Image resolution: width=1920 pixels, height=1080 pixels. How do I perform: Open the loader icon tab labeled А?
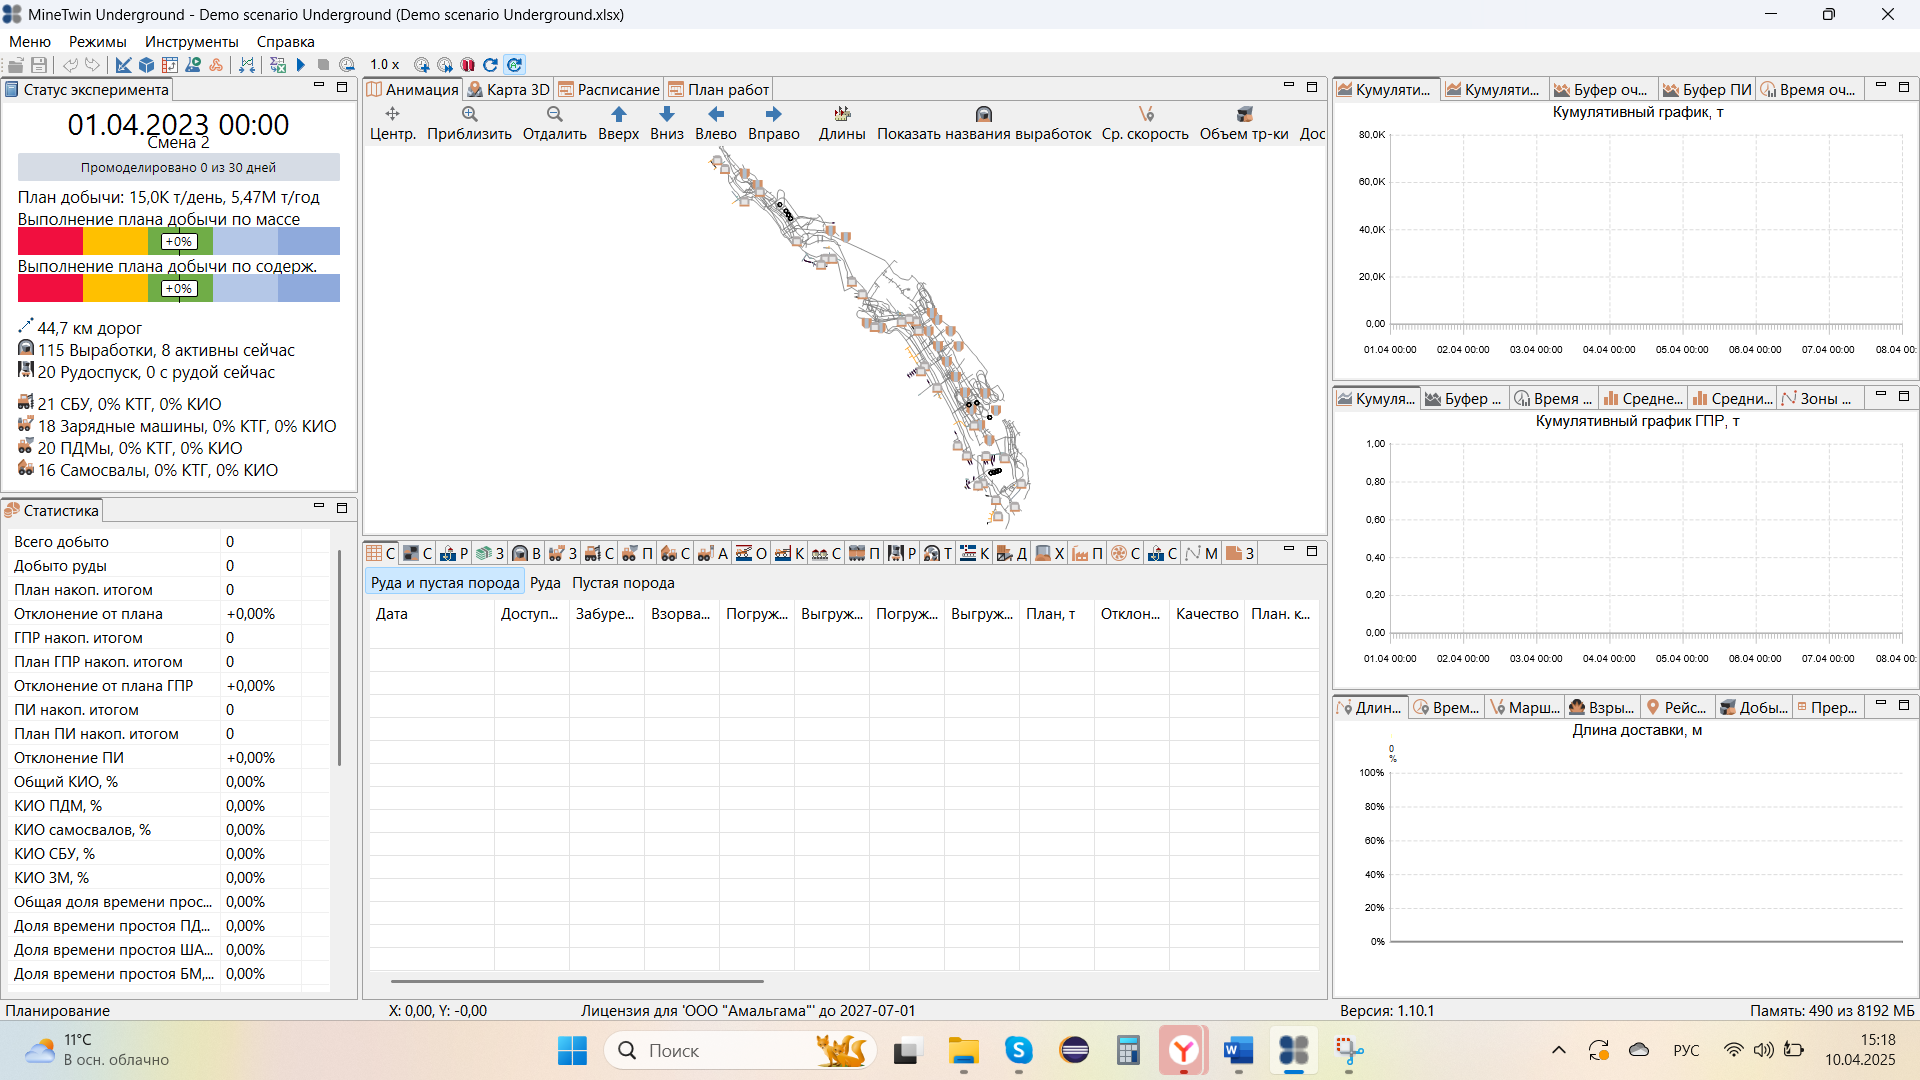(713, 554)
